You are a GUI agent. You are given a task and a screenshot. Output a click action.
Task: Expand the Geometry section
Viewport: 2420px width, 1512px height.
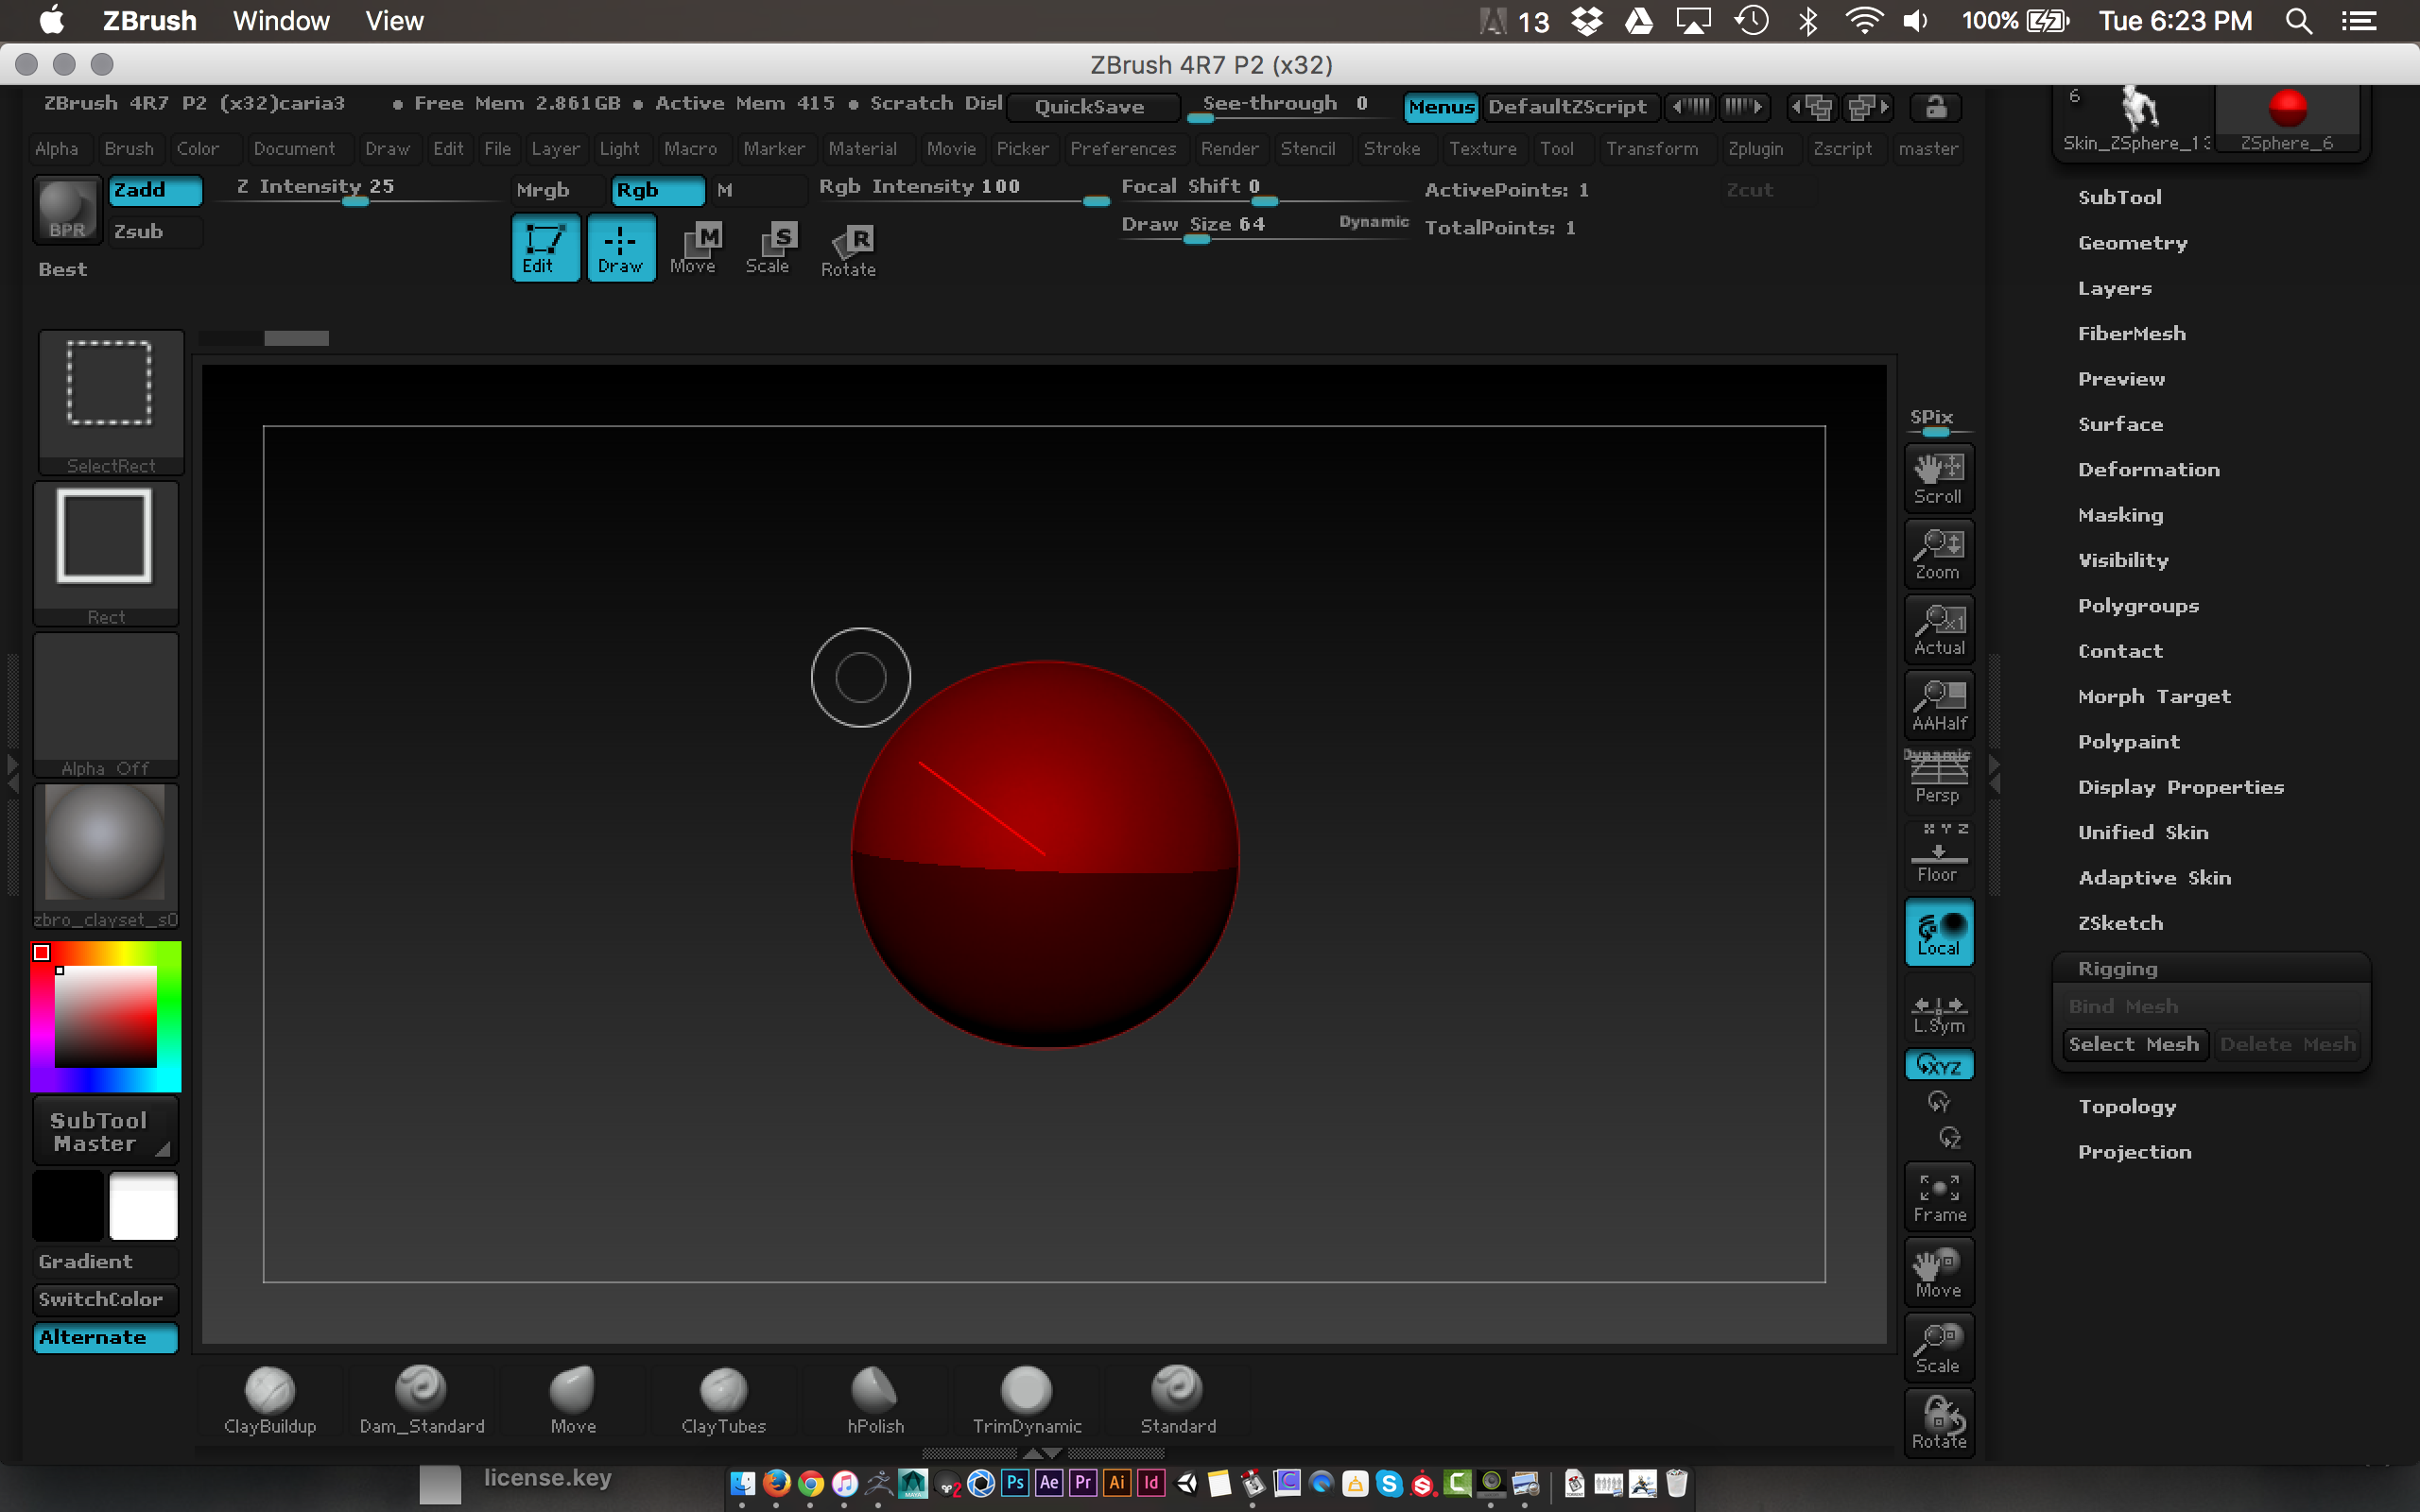(2132, 243)
